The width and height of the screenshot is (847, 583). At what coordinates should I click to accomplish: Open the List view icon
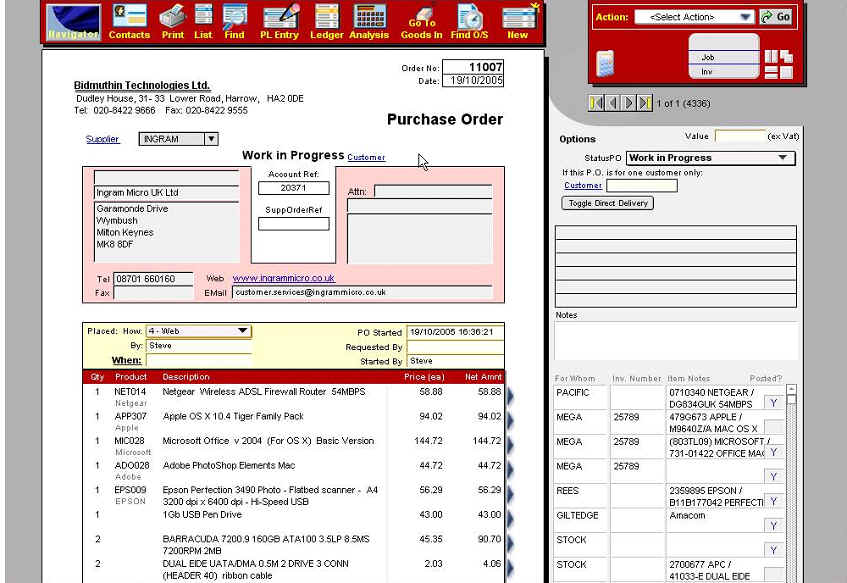(x=203, y=22)
